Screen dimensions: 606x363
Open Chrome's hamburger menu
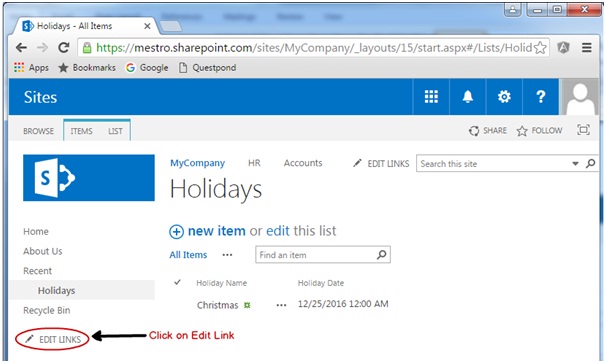pos(587,48)
